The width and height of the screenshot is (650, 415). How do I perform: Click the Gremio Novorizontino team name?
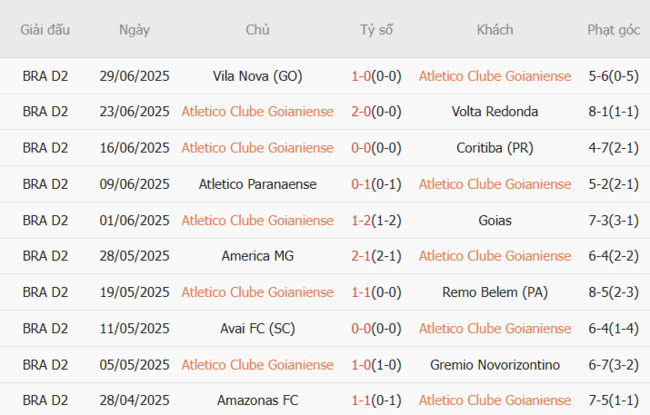pos(495,364)
